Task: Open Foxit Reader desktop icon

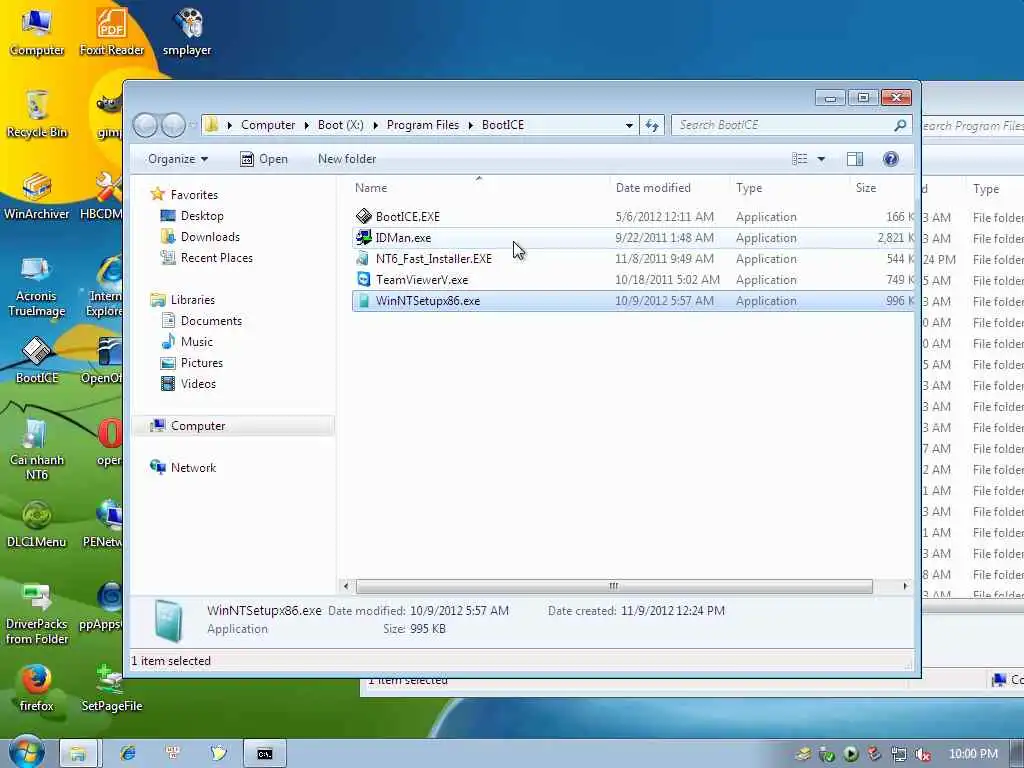Action: tap(112, 31)
